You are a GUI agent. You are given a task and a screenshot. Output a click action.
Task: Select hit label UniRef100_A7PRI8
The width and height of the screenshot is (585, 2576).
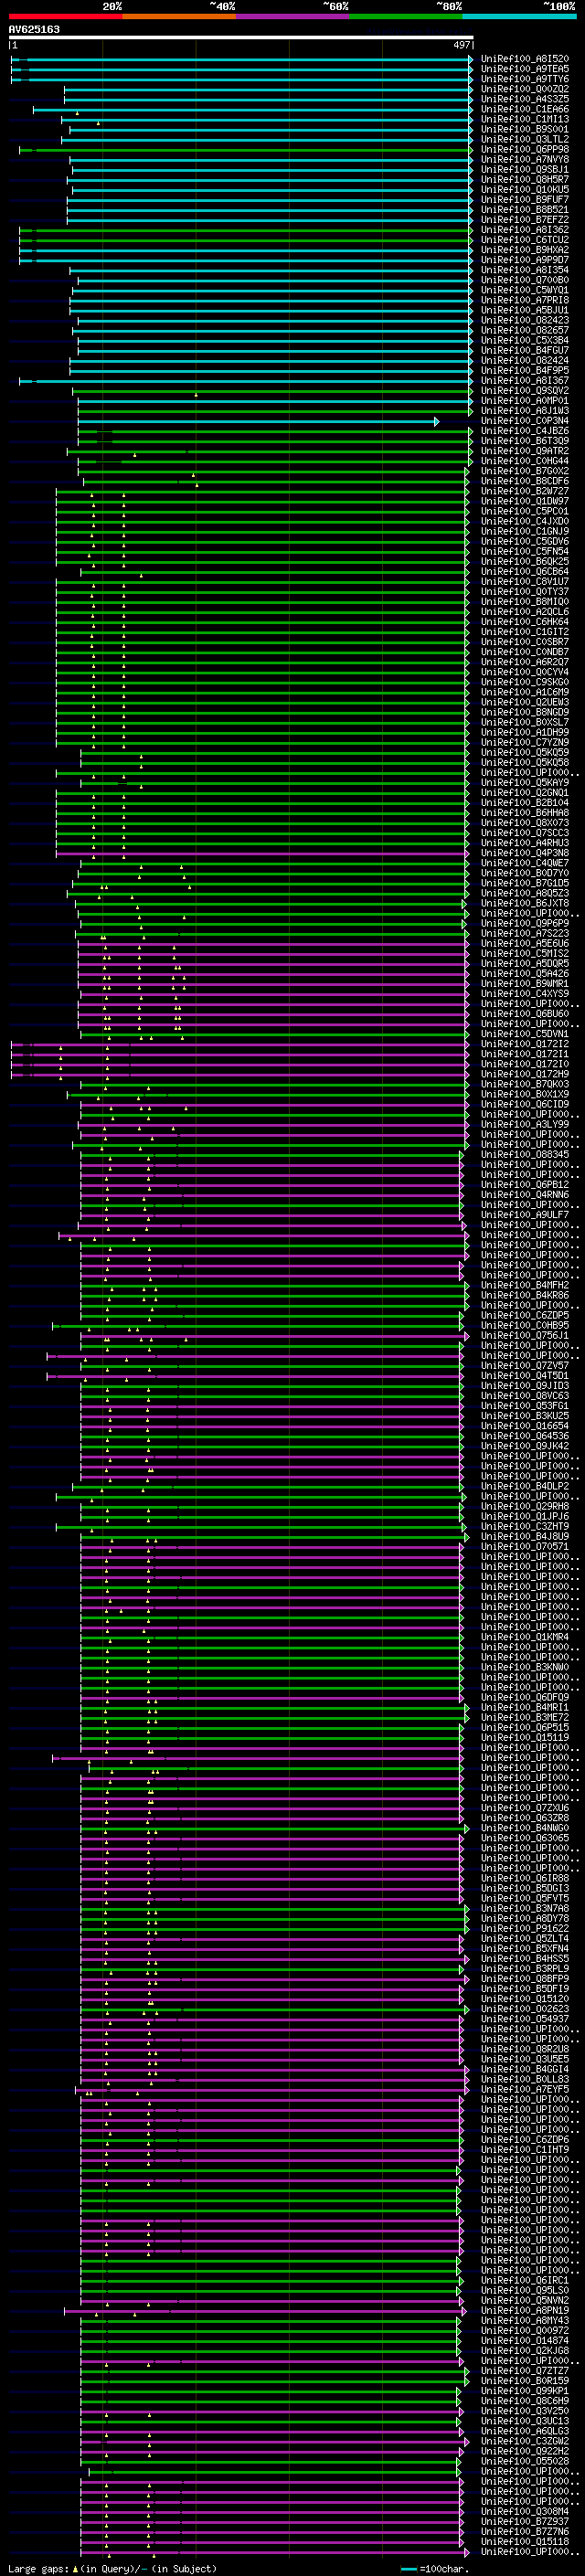(x=525, y=300)
